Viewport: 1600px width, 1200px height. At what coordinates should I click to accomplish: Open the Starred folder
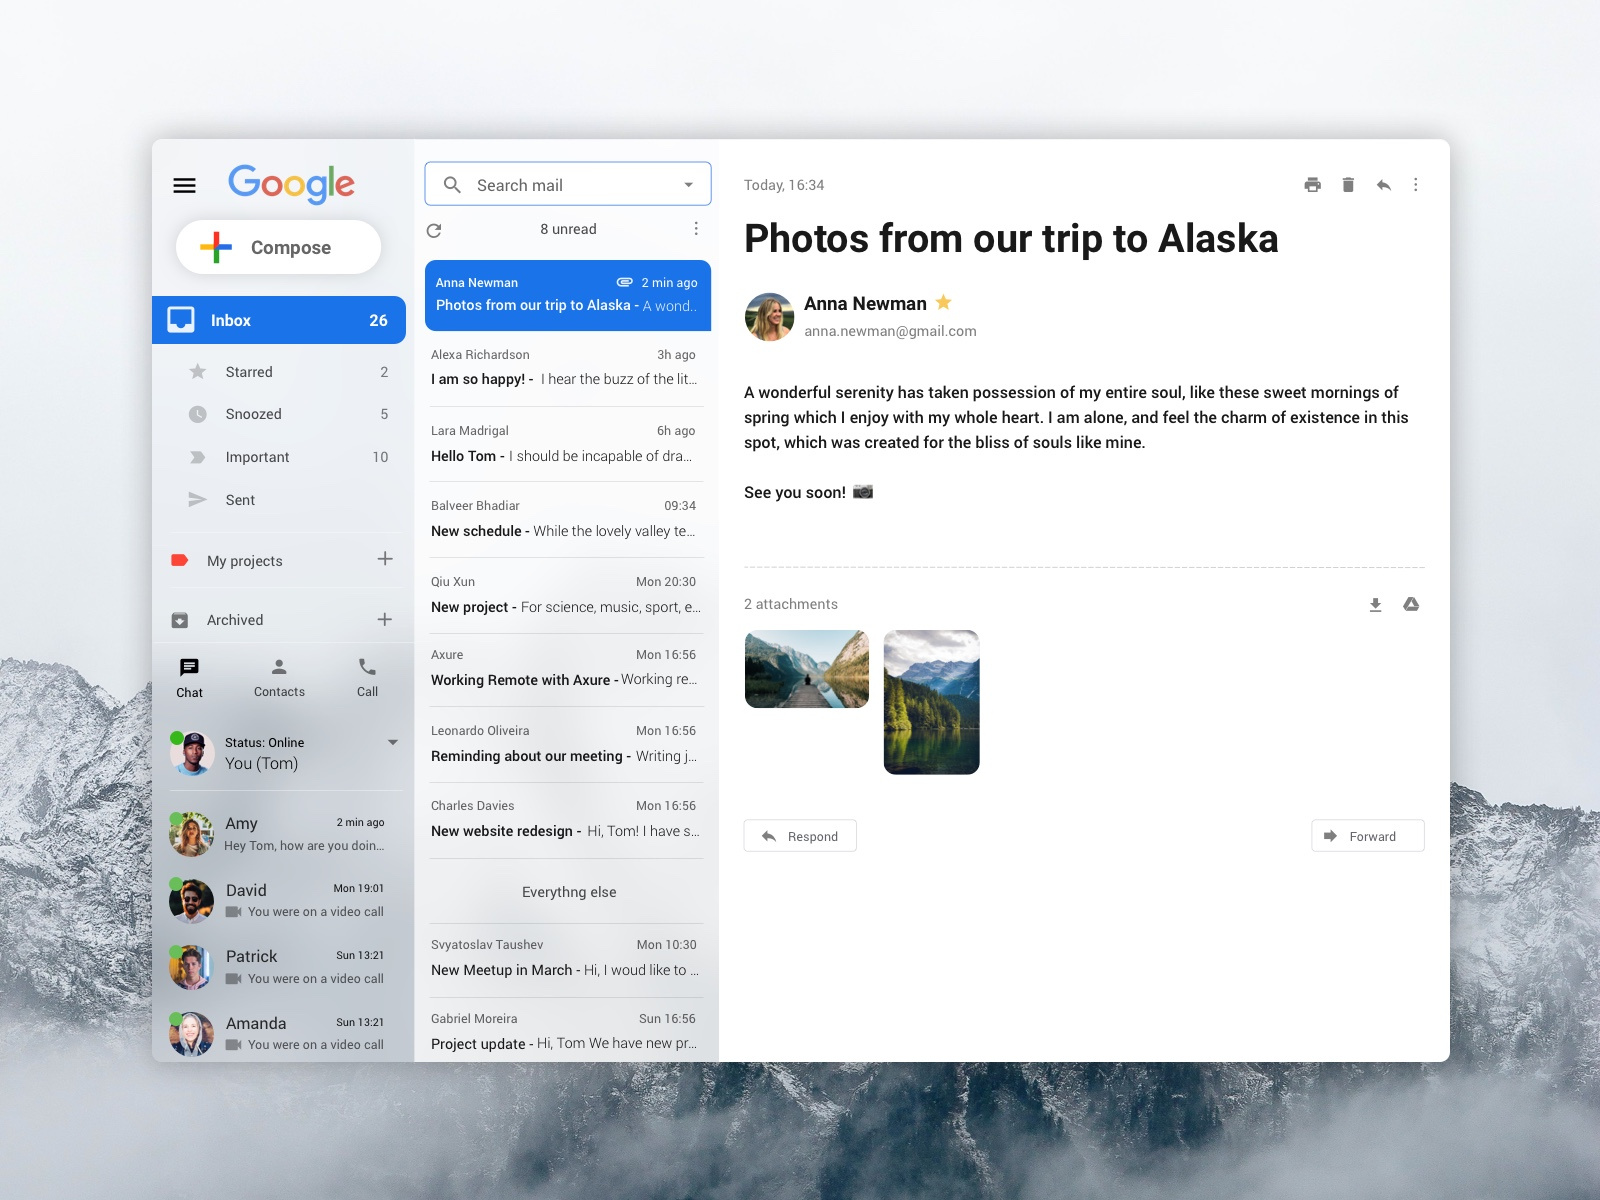click(x=249, y=372)
